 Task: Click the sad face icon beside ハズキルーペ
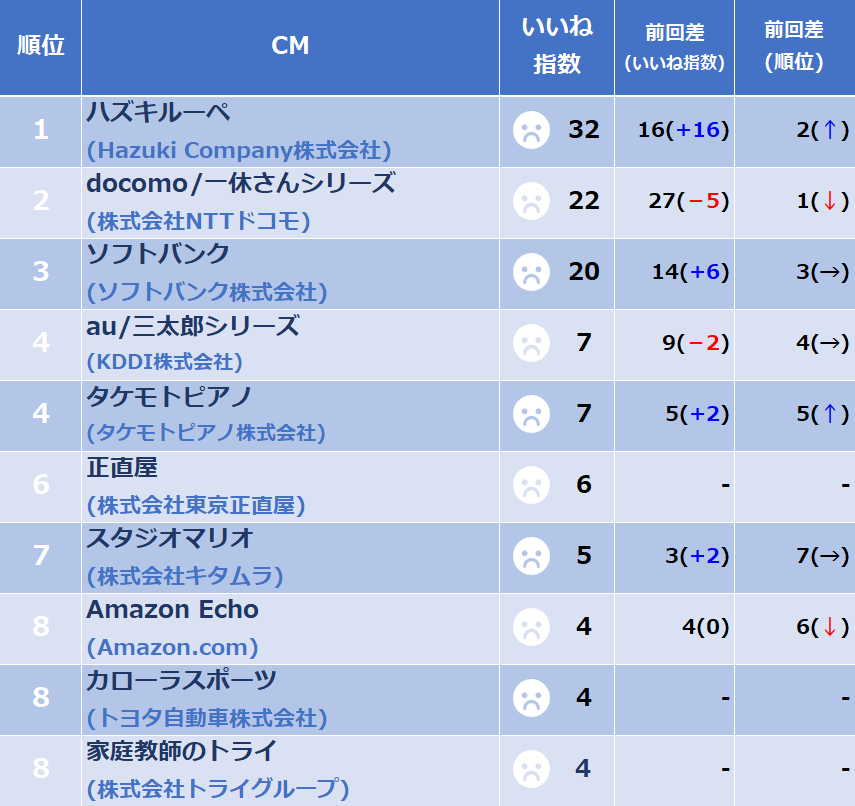tap(531, 130)
